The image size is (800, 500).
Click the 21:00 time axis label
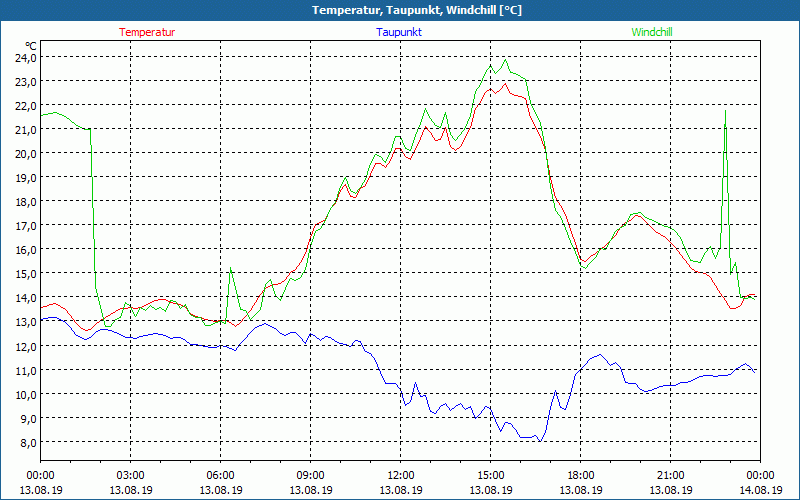[670, 476]
